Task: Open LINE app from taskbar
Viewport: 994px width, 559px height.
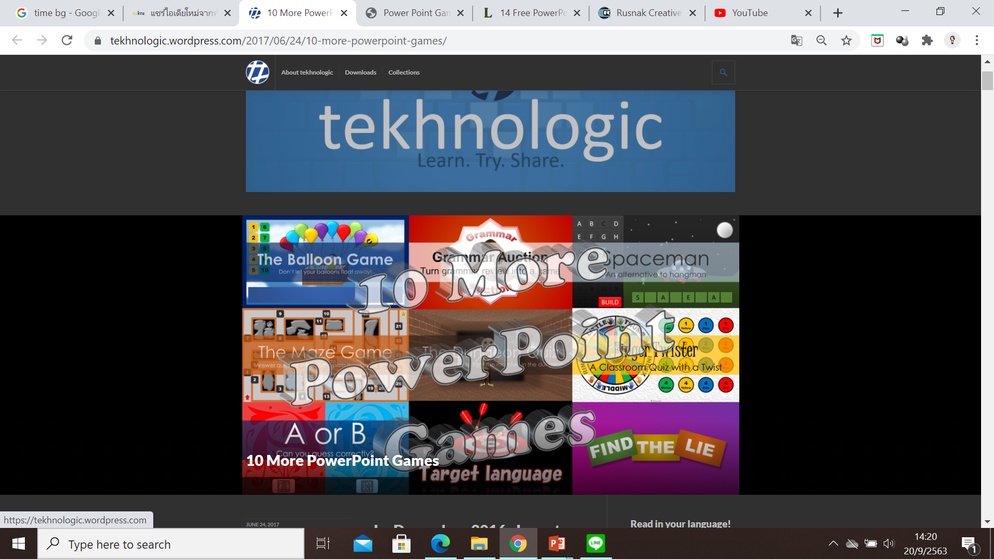Action: [x=595, y=543]
